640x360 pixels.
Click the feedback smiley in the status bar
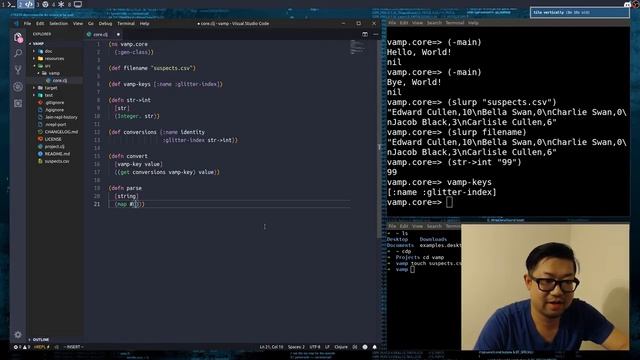pos(365,347)
